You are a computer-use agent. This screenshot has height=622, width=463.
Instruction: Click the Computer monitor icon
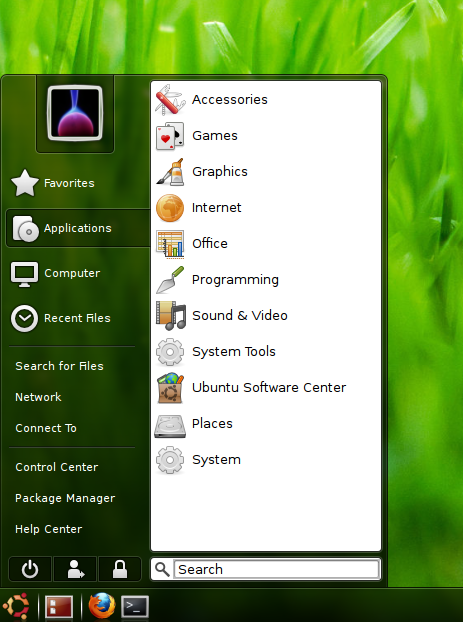[x=25, y=274]
